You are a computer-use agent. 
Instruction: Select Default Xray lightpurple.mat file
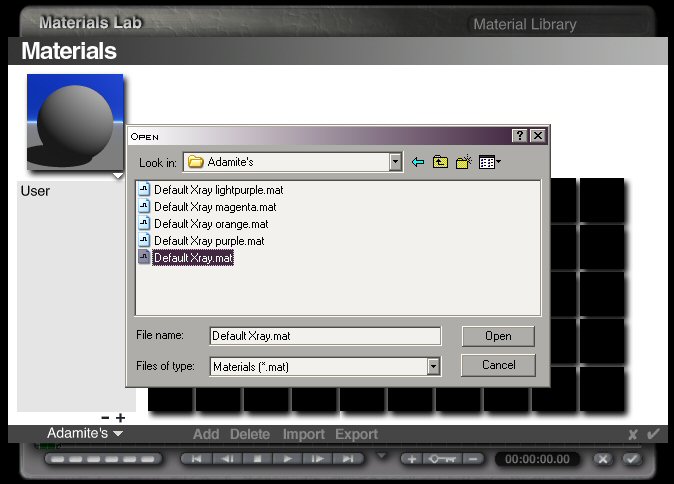tap(218, 190)
